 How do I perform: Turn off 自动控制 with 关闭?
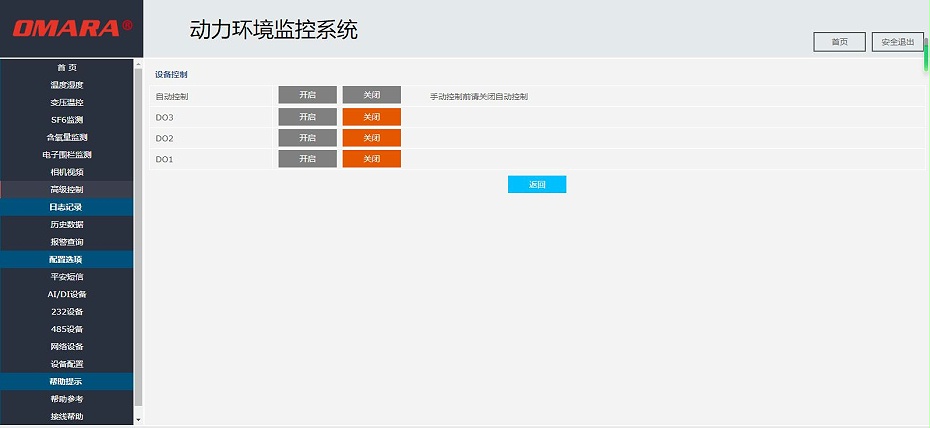tap(371, 95)
